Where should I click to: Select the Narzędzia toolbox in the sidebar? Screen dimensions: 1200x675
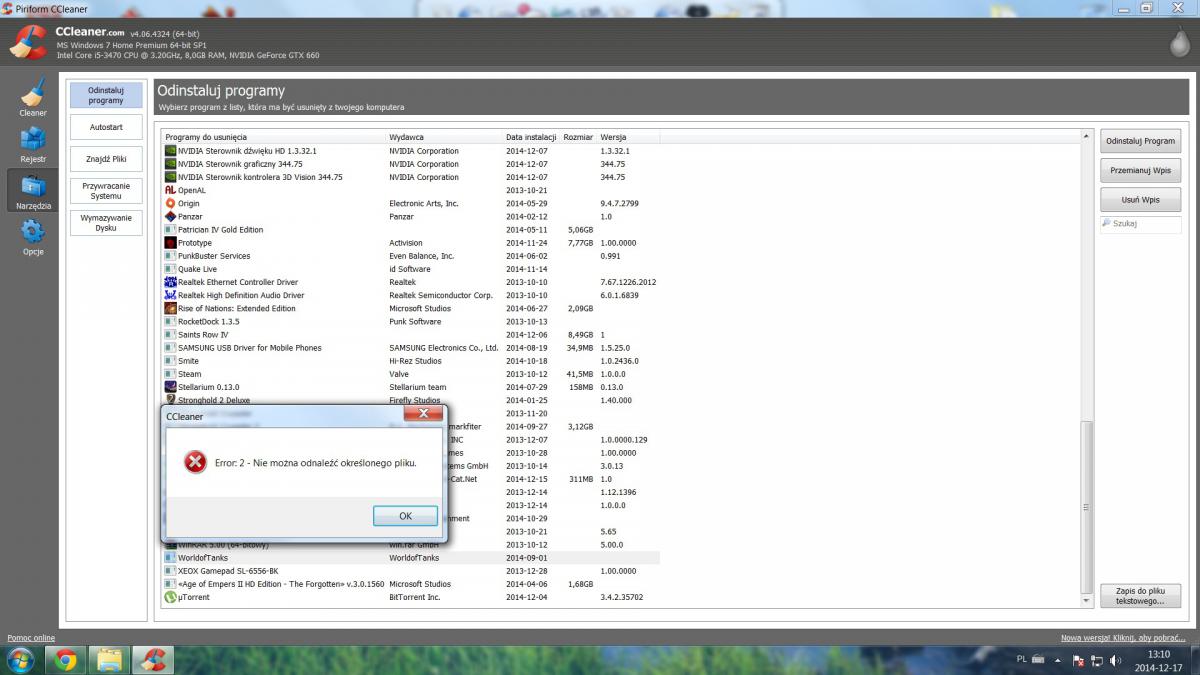pos(33,190)
